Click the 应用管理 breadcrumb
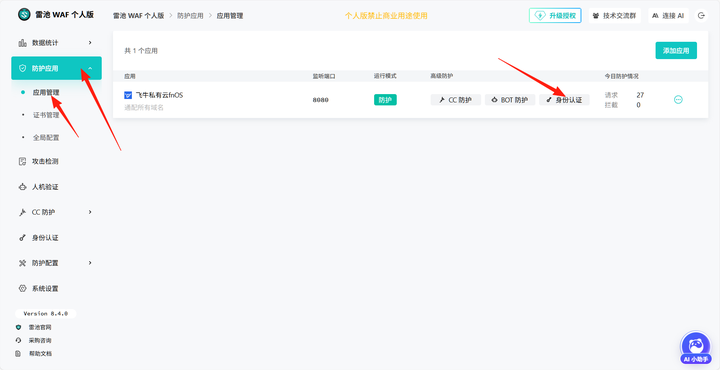The width and height of the screenshot is (720, 370). click(230, 16)
